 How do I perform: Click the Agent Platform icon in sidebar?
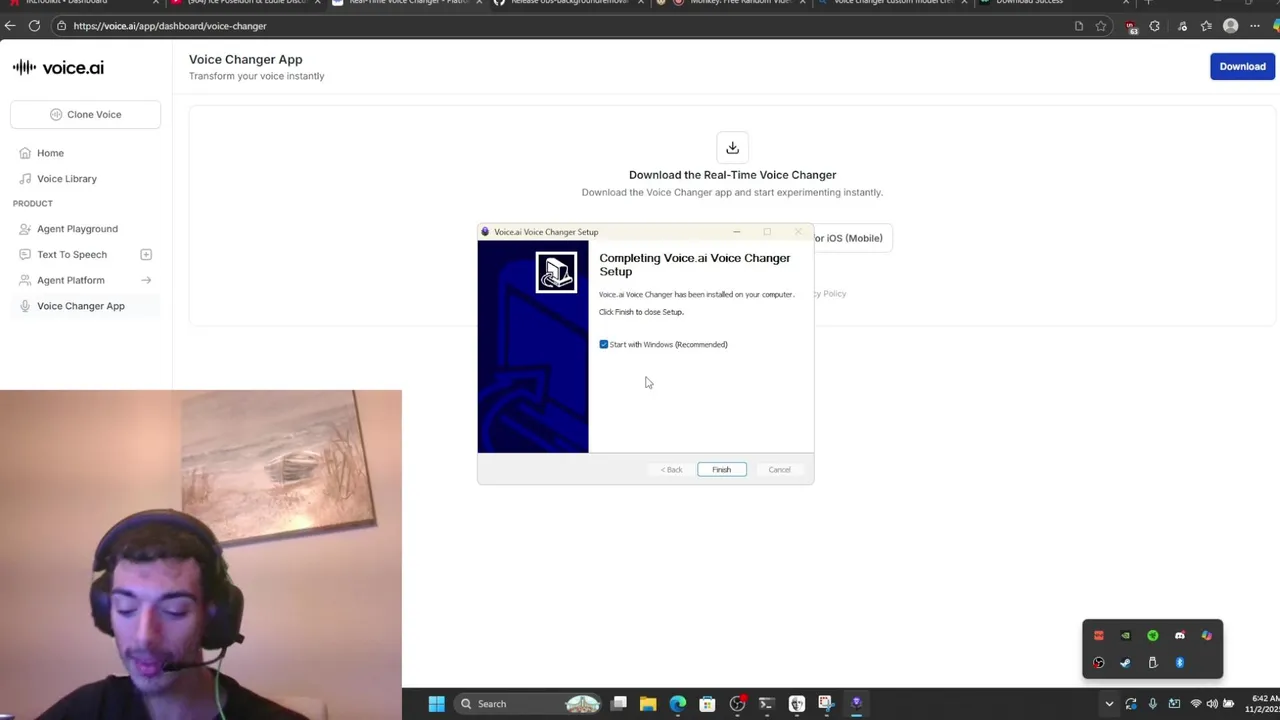pyautogui.click(x=25, y=280)
